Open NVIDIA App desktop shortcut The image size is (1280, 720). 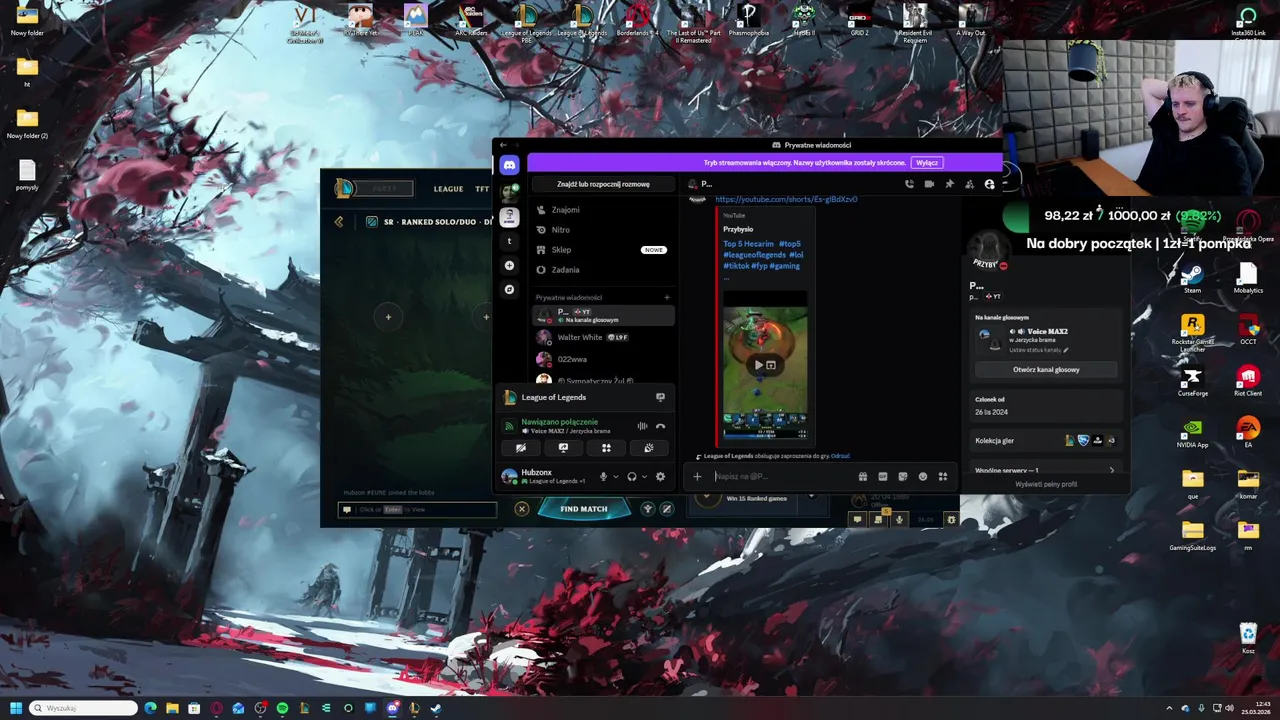coord(1192,432)
